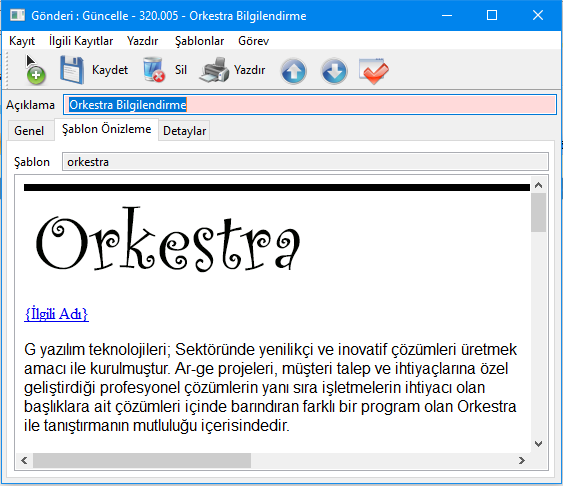Image resolution: width=563 pixels, height=486 pixels.
Task: Click the new record icon with green plus
Action: click(x=35, y=70)
